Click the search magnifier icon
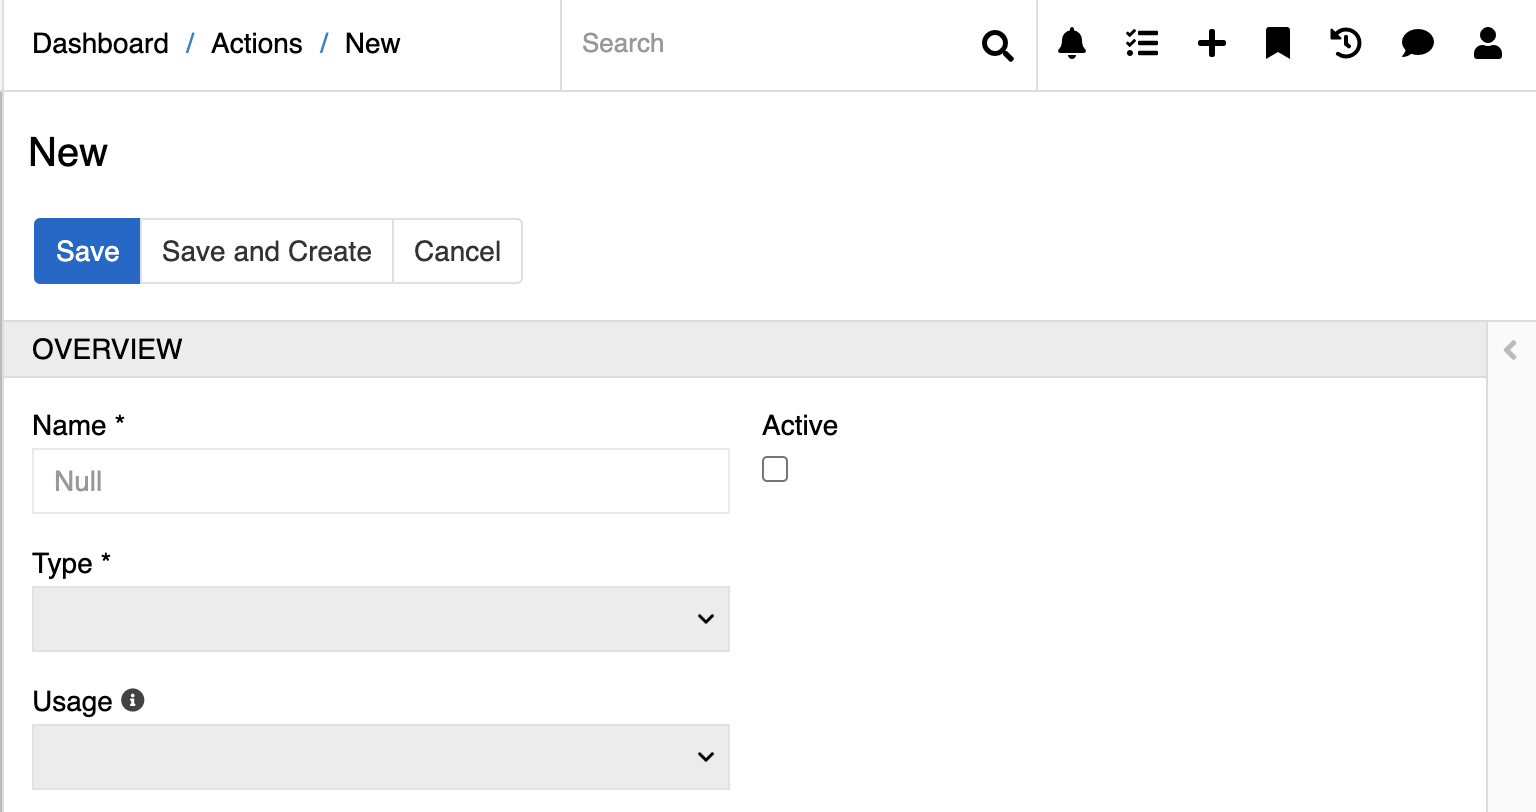1536x812 pixels. pyautogui.click(x=997, y=45)
